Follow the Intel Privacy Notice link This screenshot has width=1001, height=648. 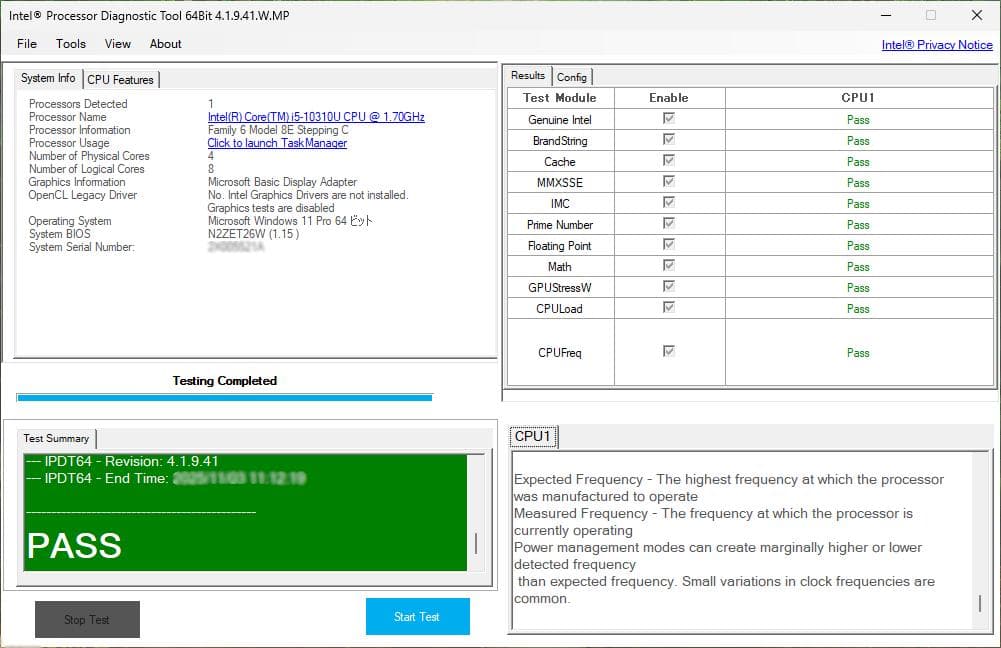[937, 45]
